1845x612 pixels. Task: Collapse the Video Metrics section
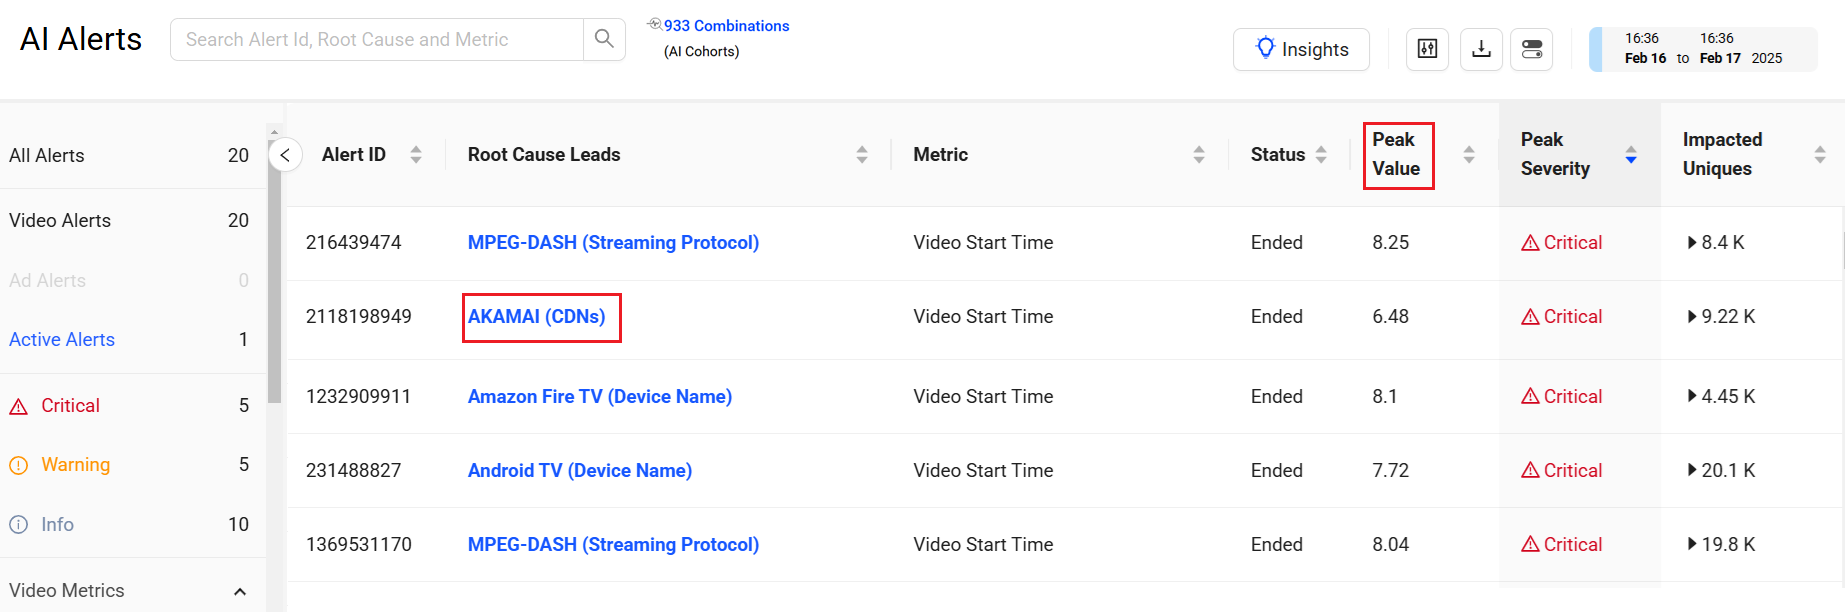pyautogui.click(x=240, y=591)
